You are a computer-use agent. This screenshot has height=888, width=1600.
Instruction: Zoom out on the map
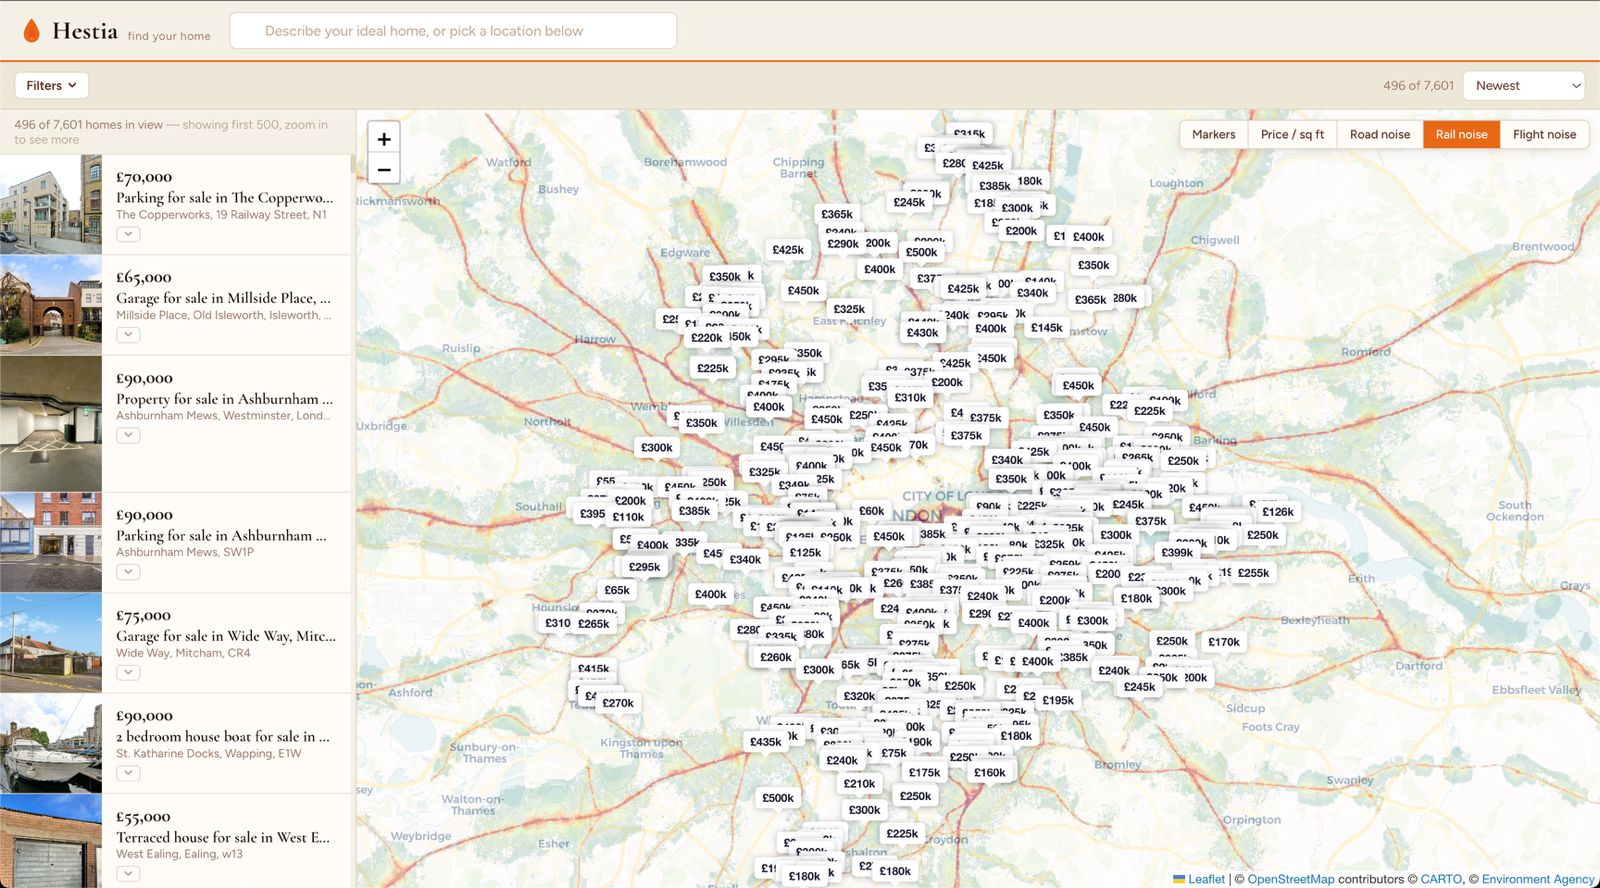[x=384, y=170]
